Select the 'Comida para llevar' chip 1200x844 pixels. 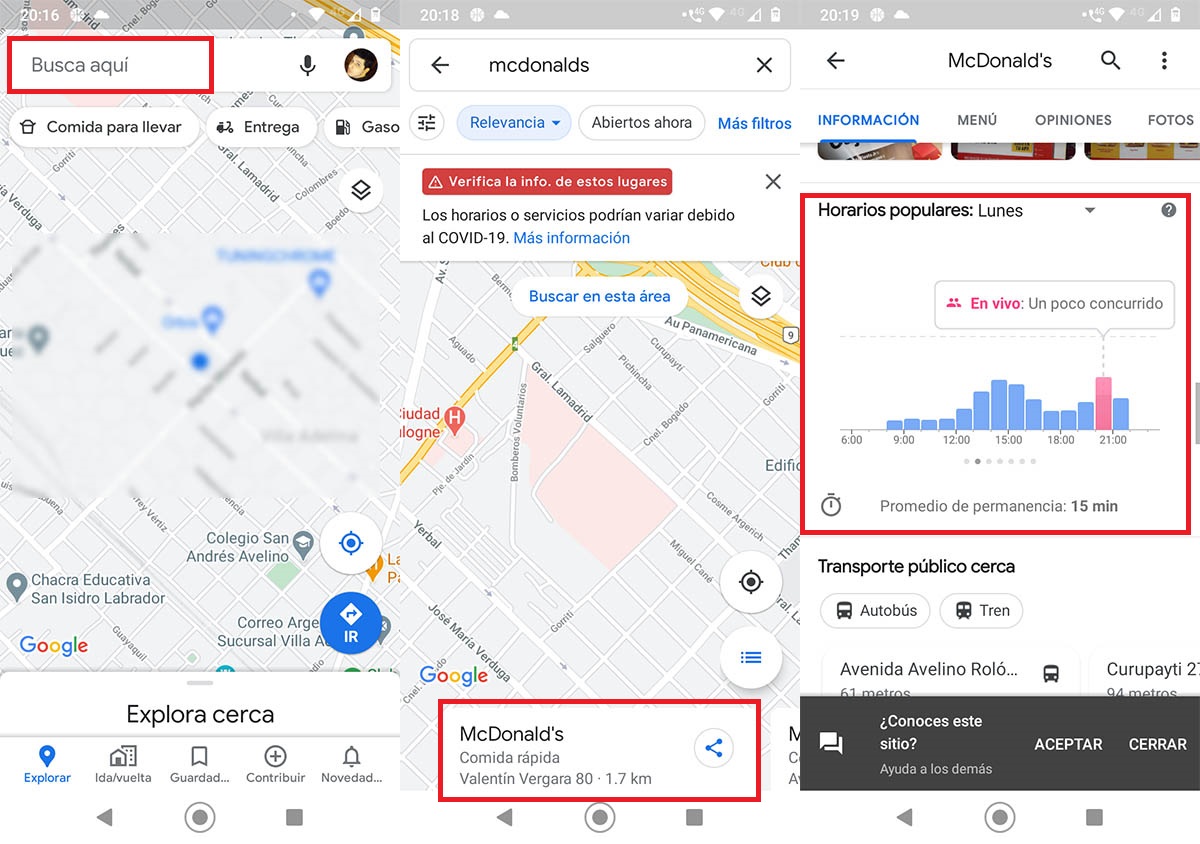tap(102, 127)
